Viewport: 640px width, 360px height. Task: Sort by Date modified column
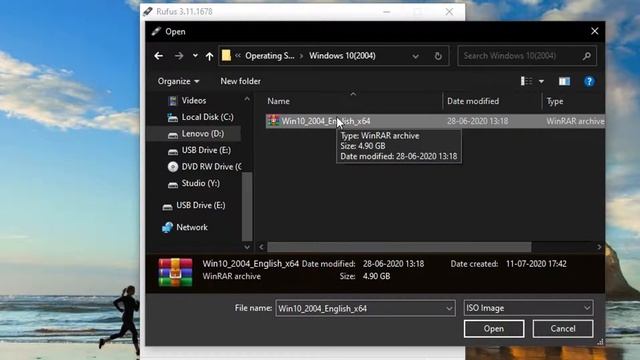473,101
